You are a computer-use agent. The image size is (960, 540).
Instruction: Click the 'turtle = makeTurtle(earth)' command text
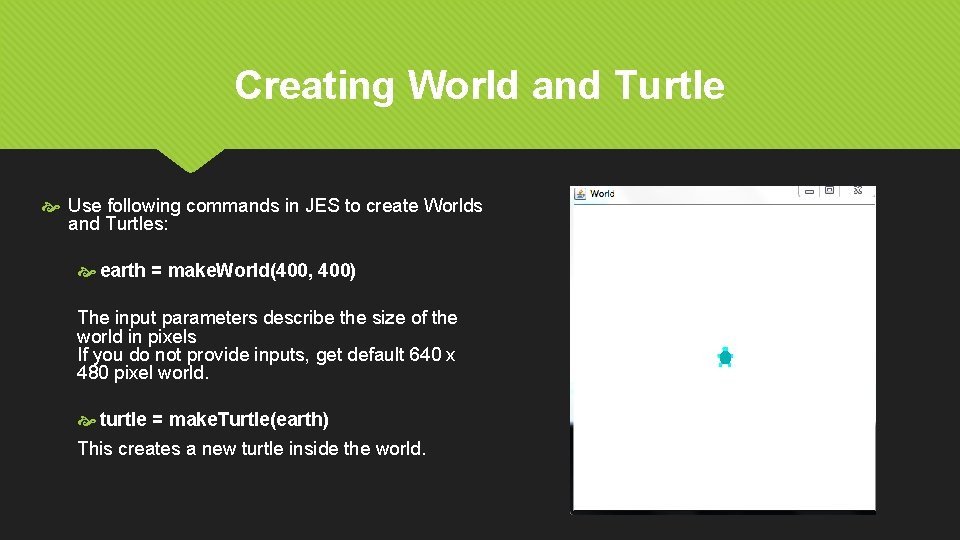point(214,419)
